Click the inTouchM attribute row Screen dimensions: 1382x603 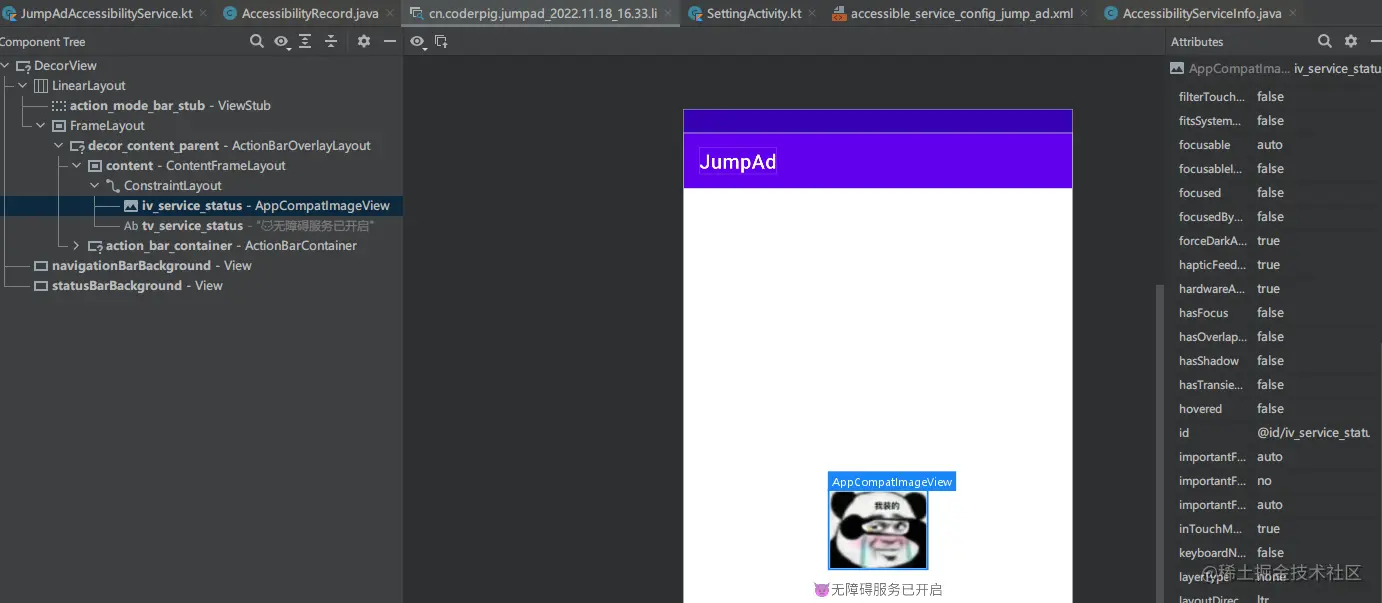1273,529
